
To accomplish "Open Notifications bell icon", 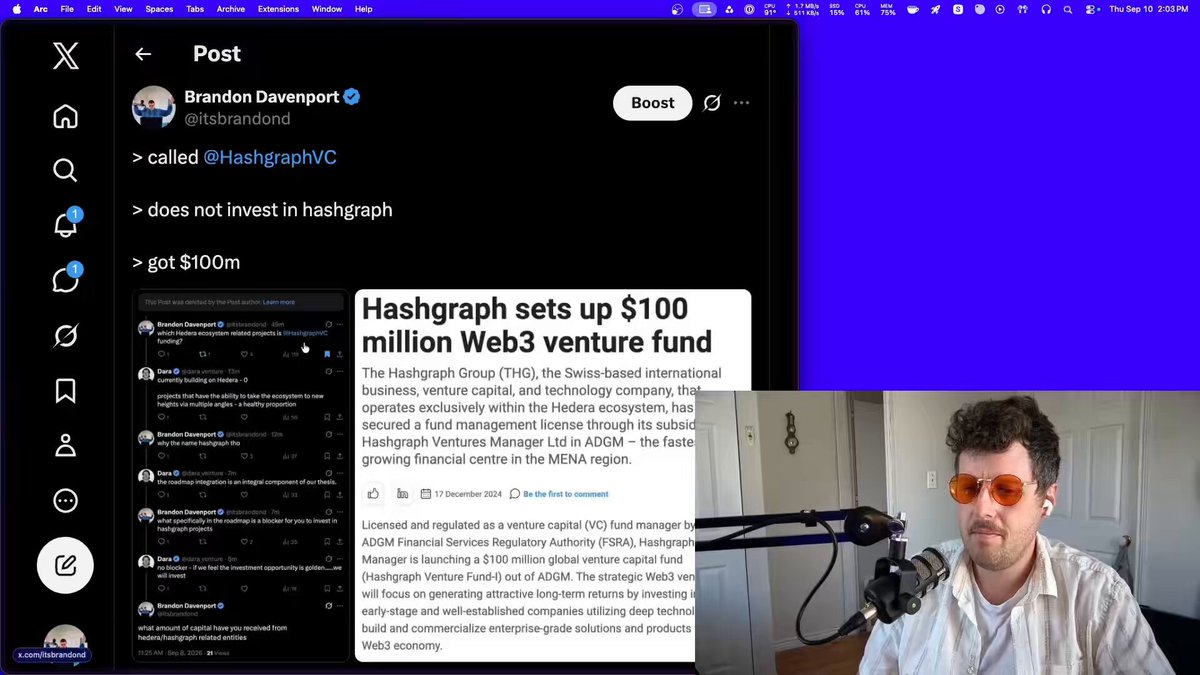I will 65,225.
